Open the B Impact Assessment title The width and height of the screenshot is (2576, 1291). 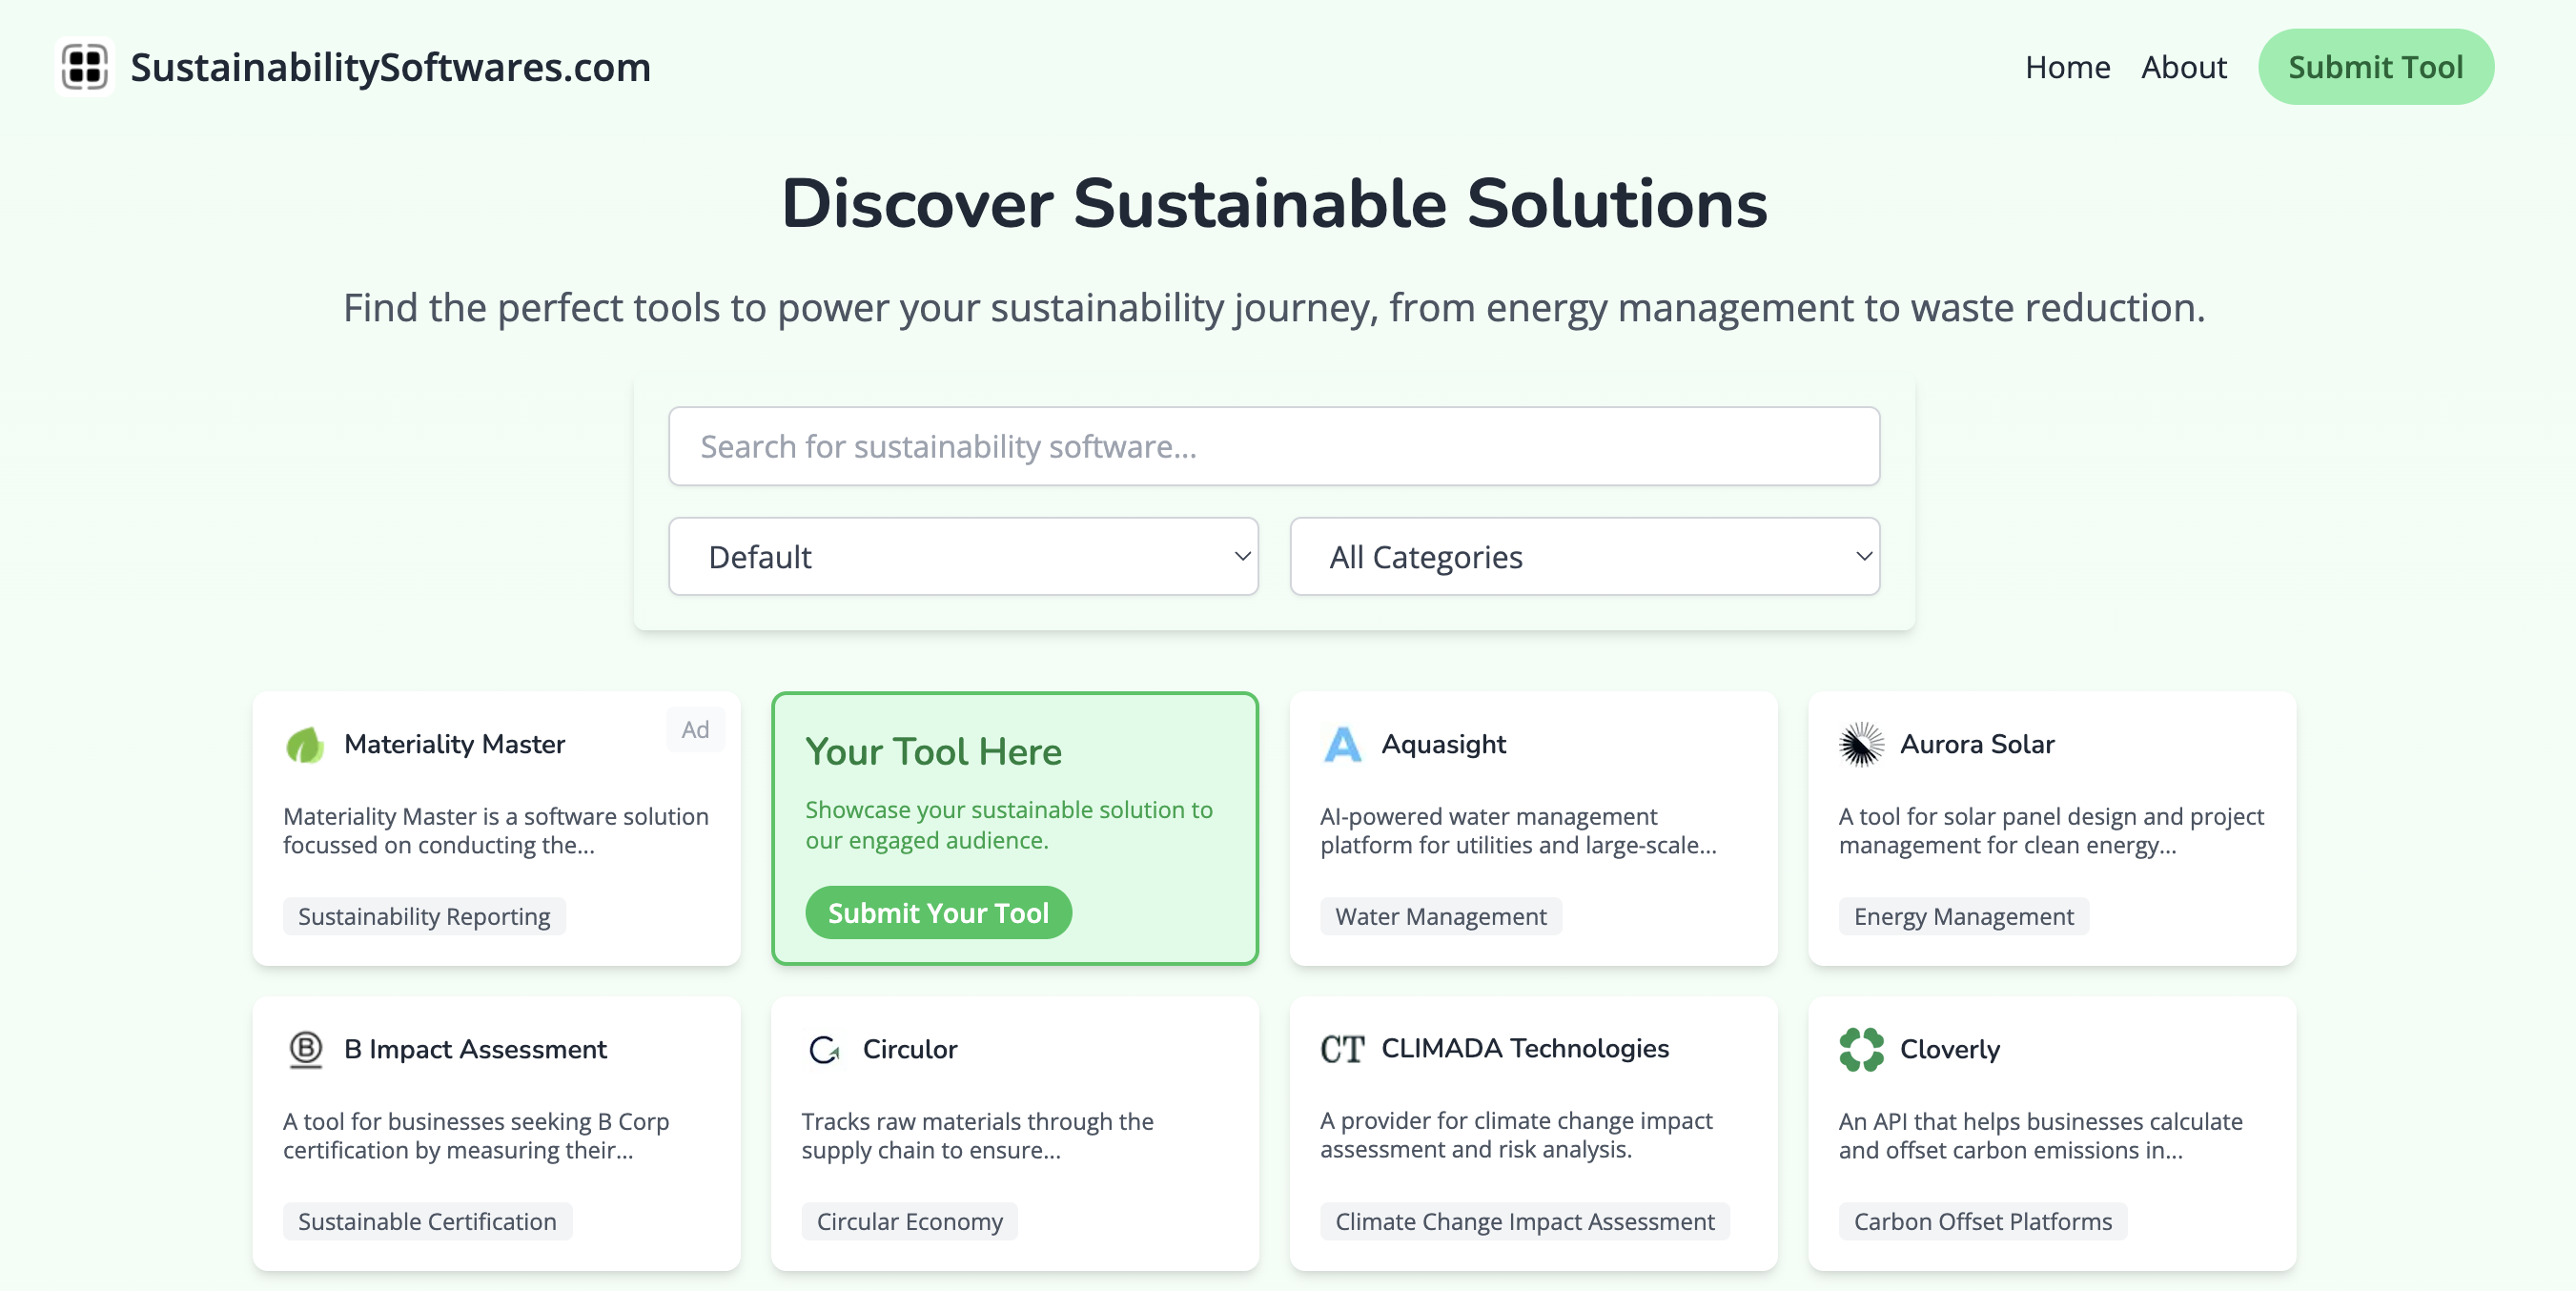(x=475, y=1049)
